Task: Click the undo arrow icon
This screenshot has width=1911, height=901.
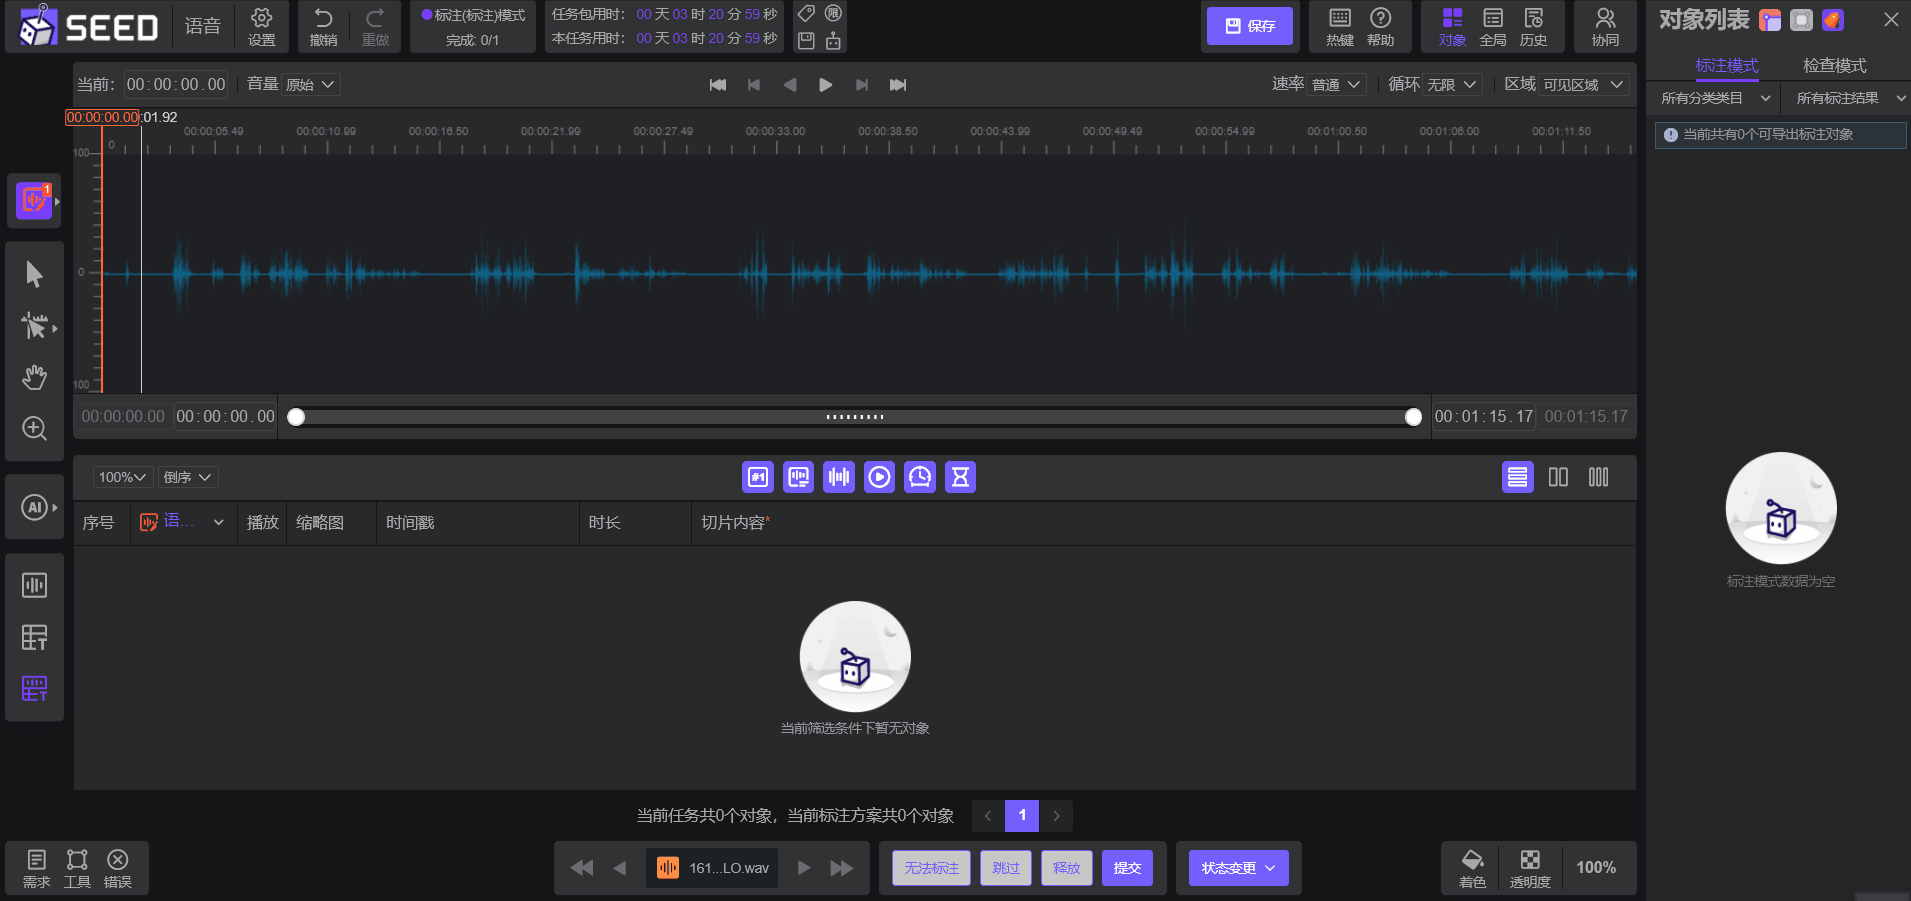Action: point(323,26)
